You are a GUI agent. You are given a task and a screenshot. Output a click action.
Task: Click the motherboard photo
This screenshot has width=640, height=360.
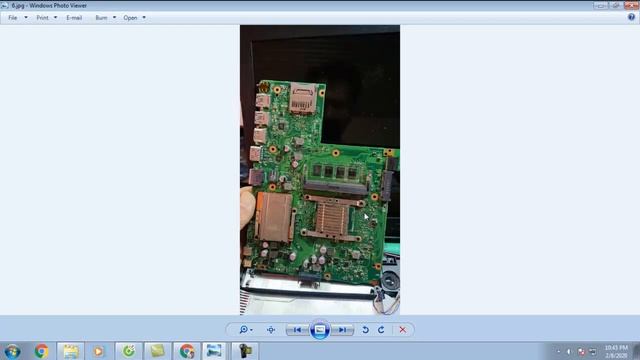[x=320, y=170]
